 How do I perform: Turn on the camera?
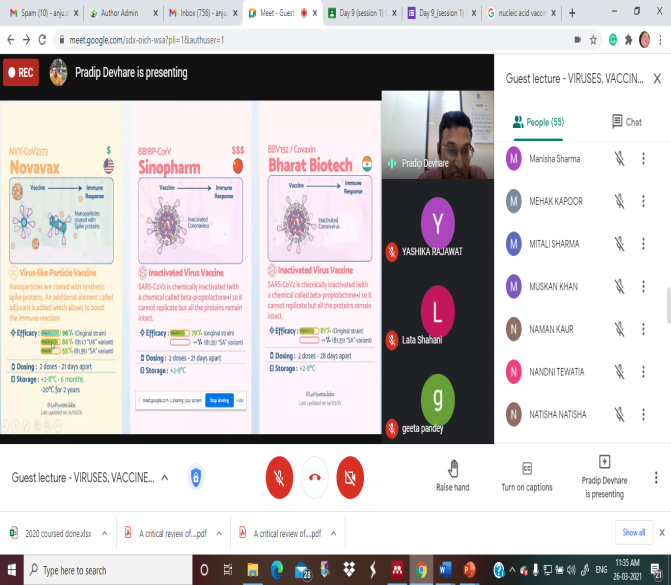click(x=350, y=477)
